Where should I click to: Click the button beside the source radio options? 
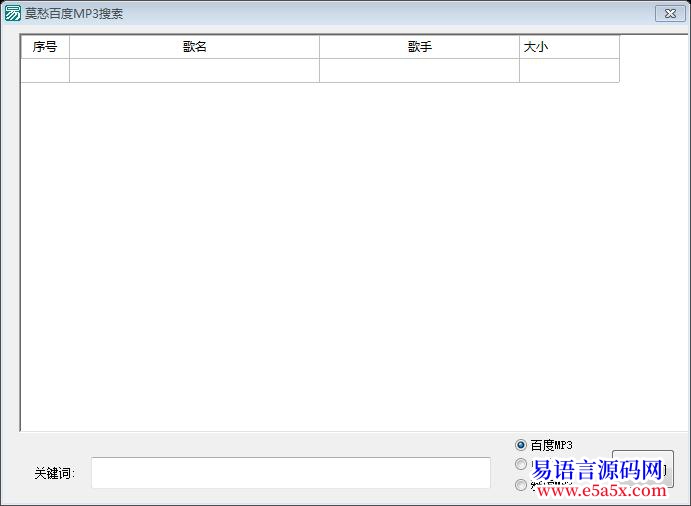tap(643, 469)
